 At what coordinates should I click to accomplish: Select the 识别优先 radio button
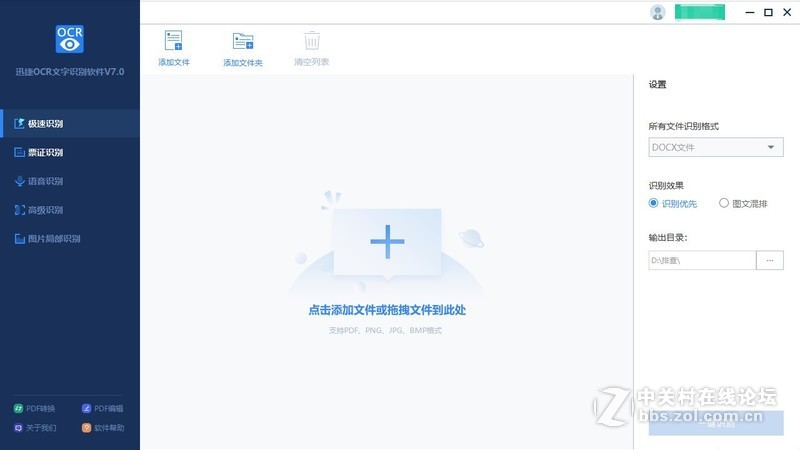[x=653, y=203]
